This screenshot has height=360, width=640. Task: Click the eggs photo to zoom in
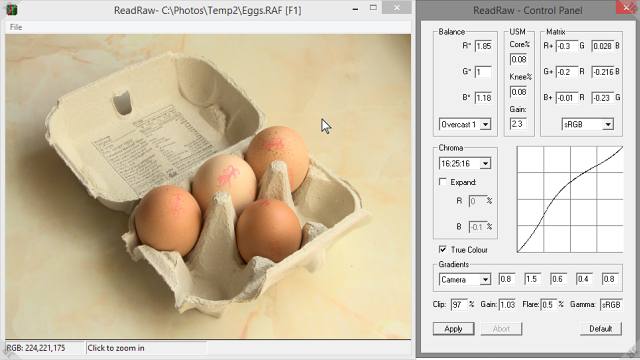pos(208,187)
